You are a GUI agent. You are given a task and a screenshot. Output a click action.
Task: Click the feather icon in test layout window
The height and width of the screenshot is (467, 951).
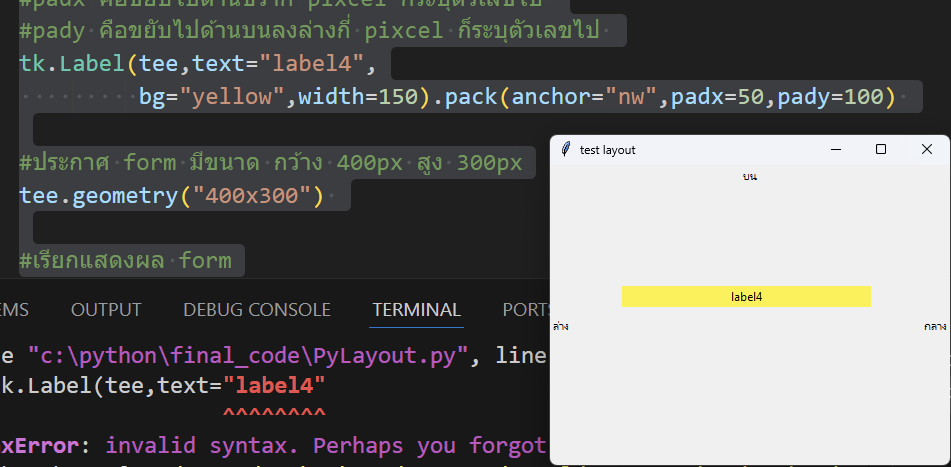tap(566, 149)
